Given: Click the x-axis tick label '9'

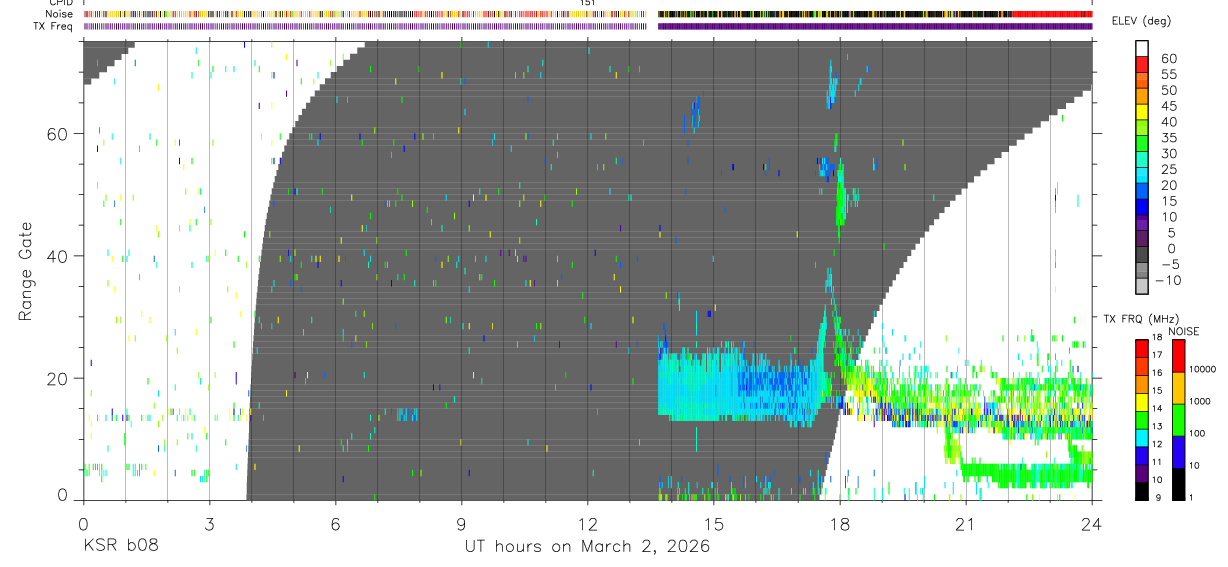Looking at the screenshot, I should tap(461, 523).
